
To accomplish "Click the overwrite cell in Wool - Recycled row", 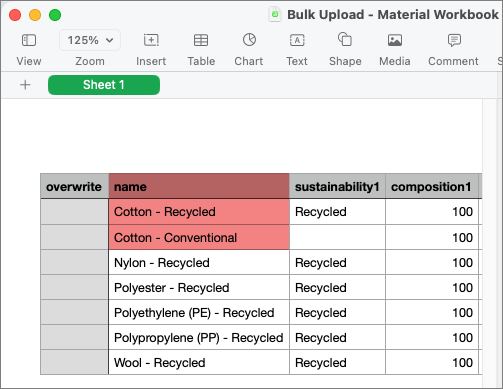I will [75, 362].
